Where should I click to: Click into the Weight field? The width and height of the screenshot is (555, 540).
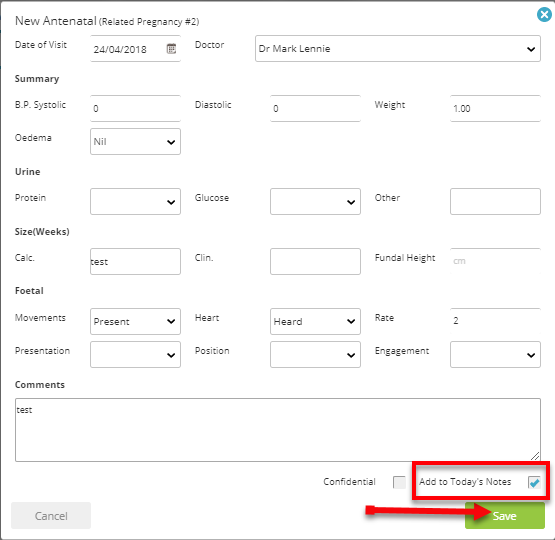495,108
